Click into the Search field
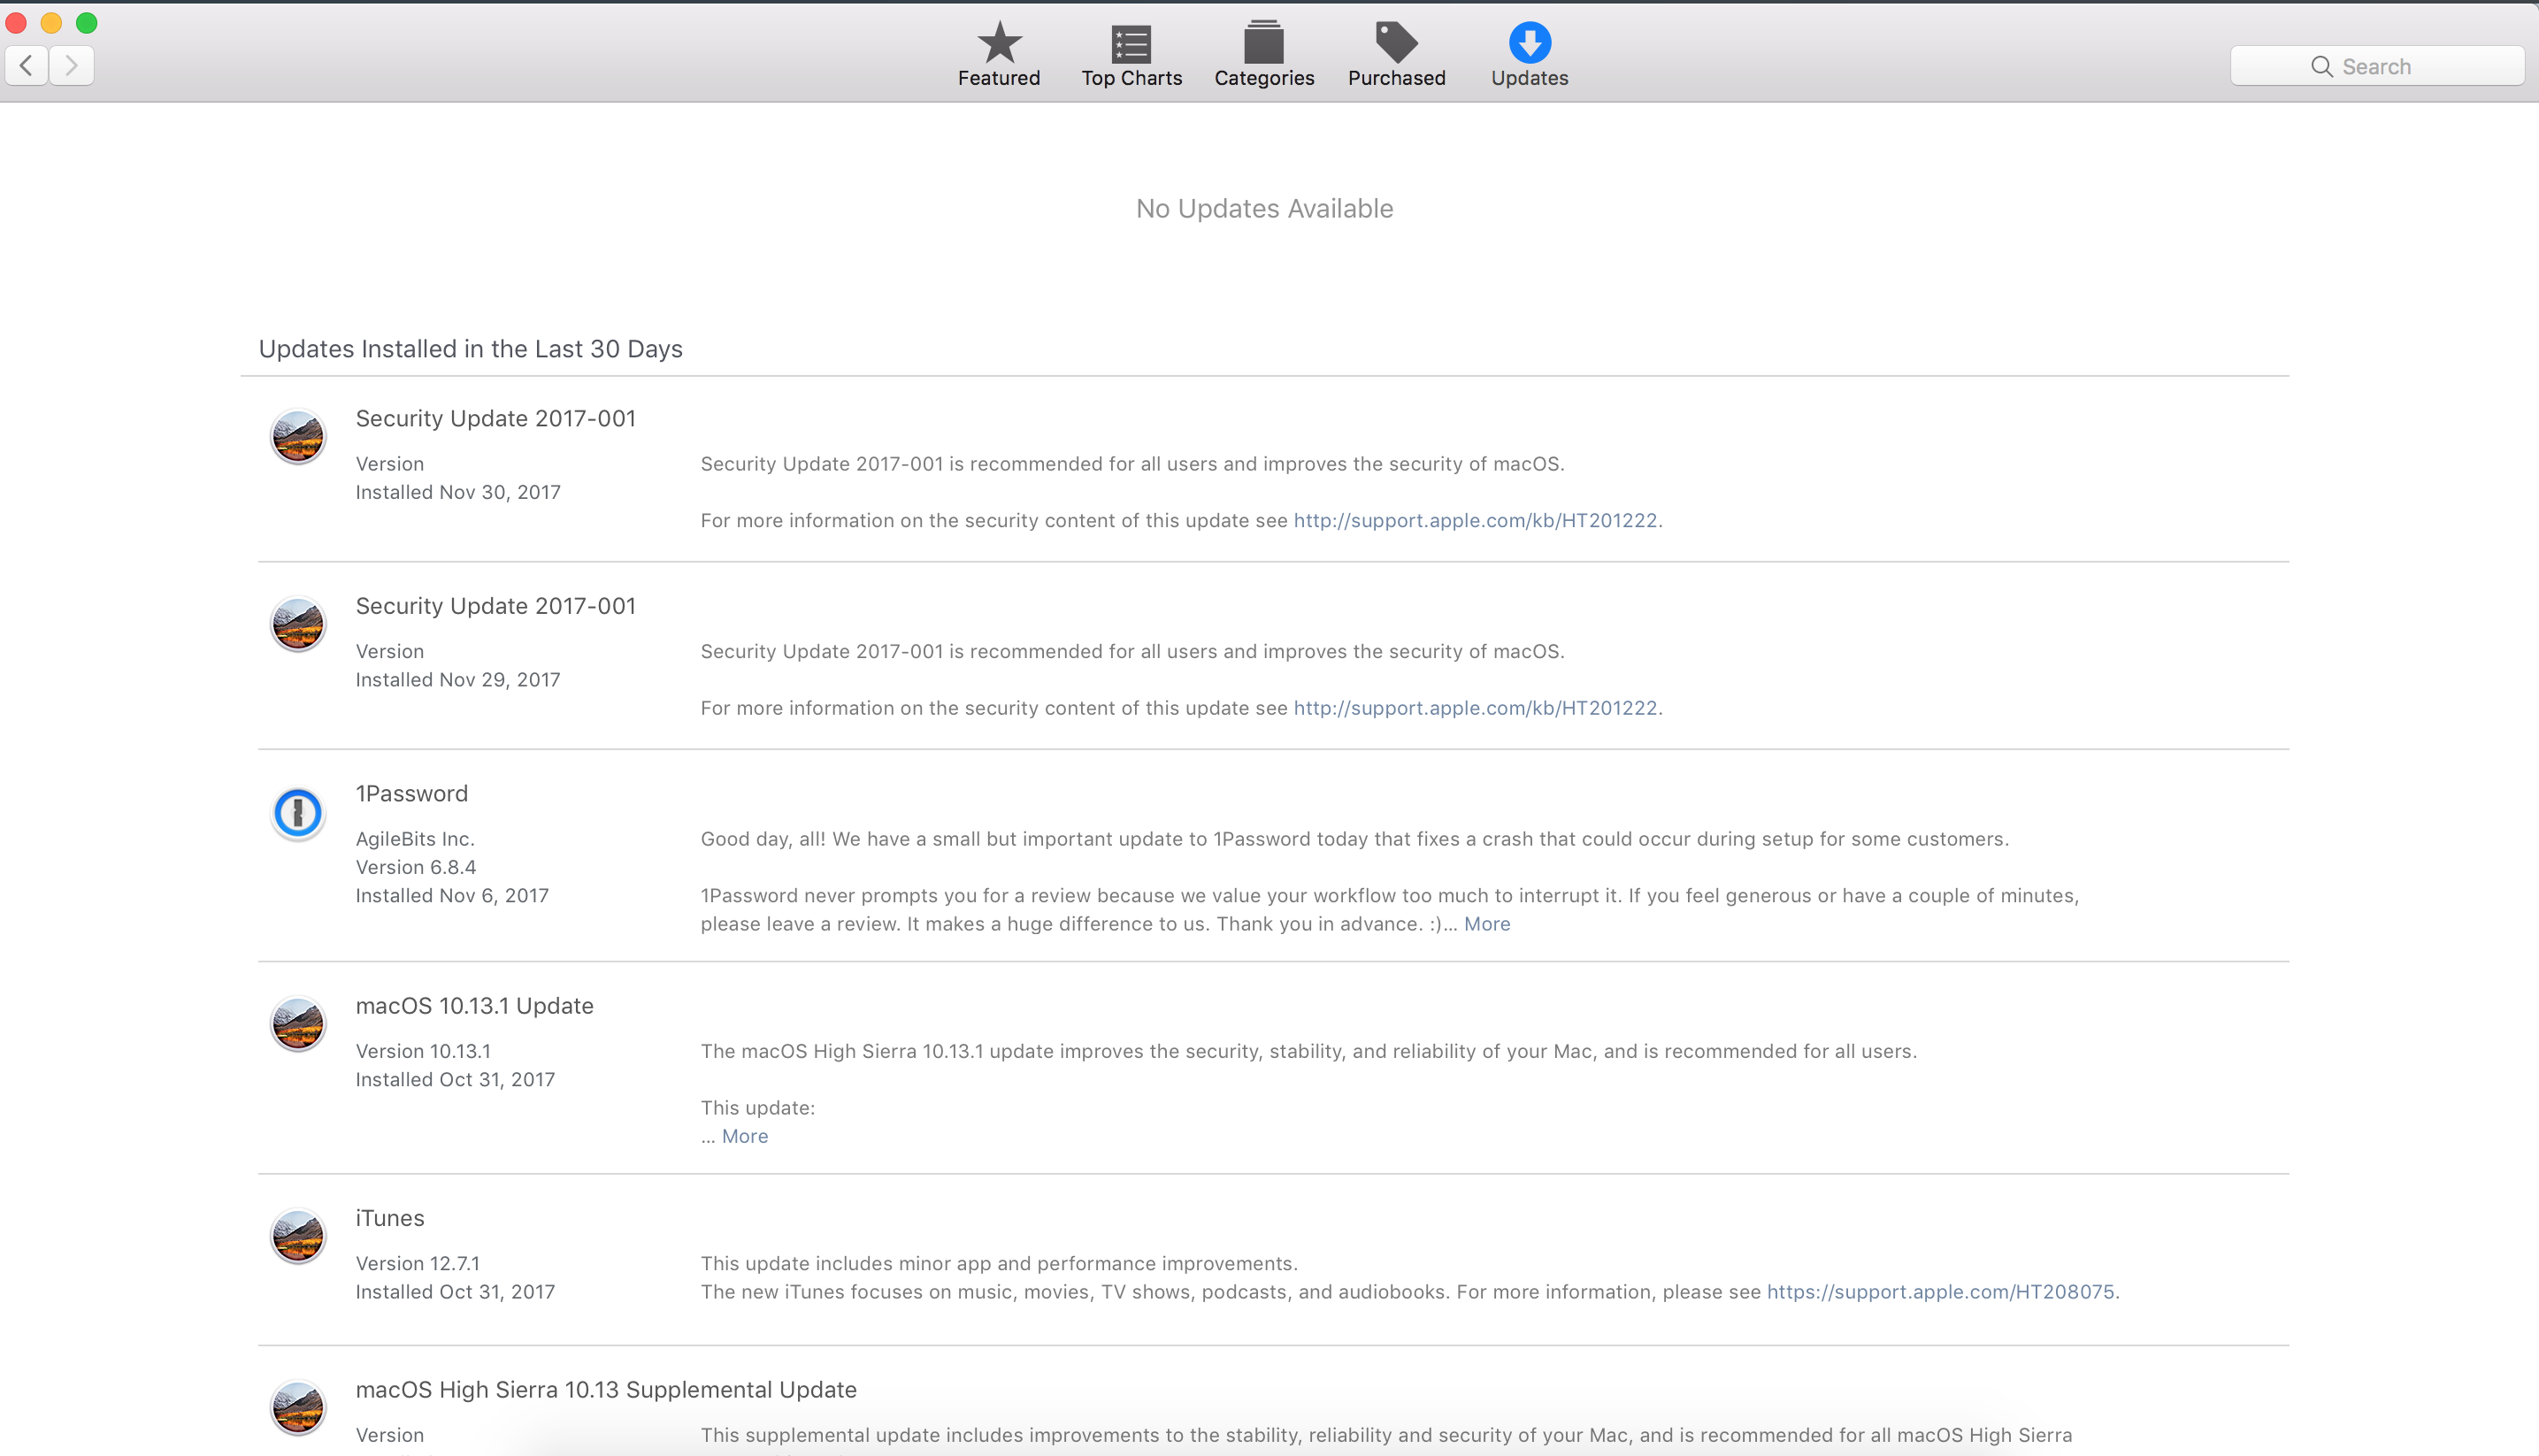Screen dimensions: 2539x1456 pos(2377,66)
